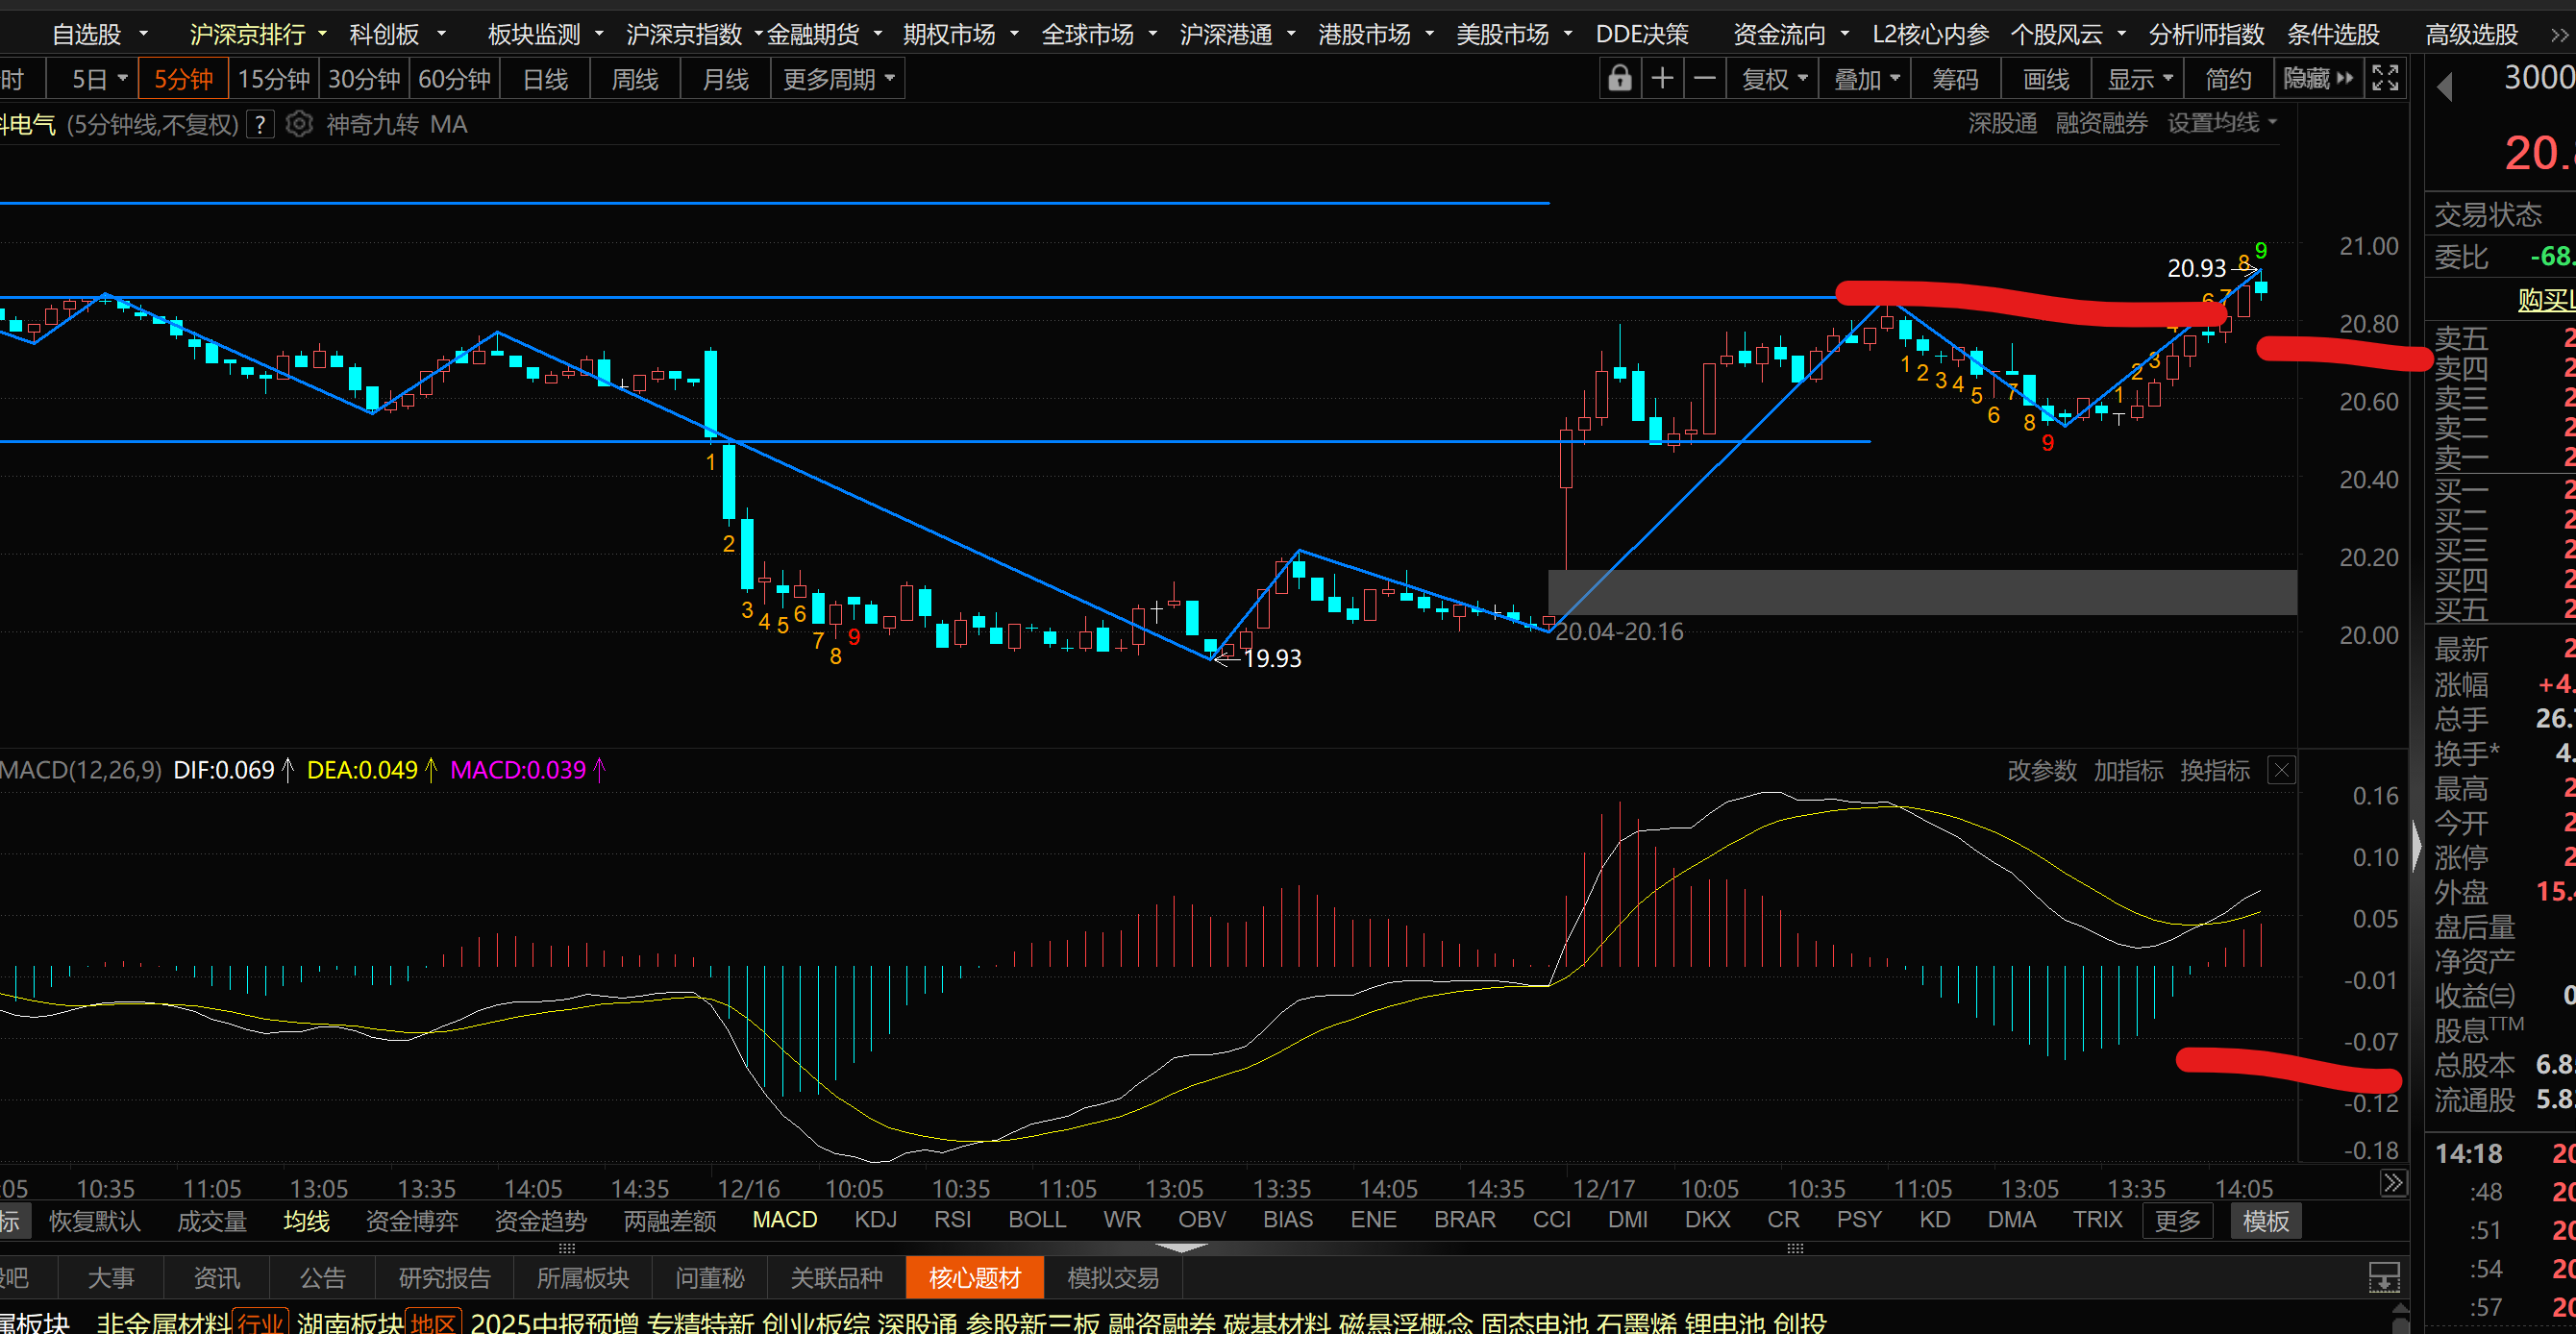Screen dimensions: 2576x1334
Task: Toggle 筹码 chip distribution display
Action: tap(1955, 78)
